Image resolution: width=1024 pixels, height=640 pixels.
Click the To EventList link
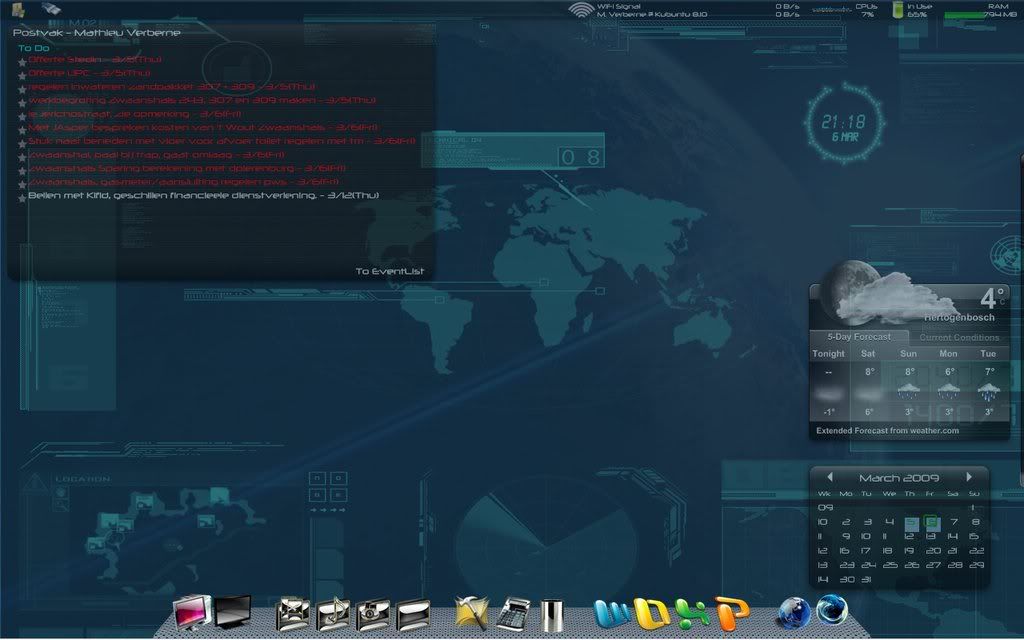[x=389, y=271]
